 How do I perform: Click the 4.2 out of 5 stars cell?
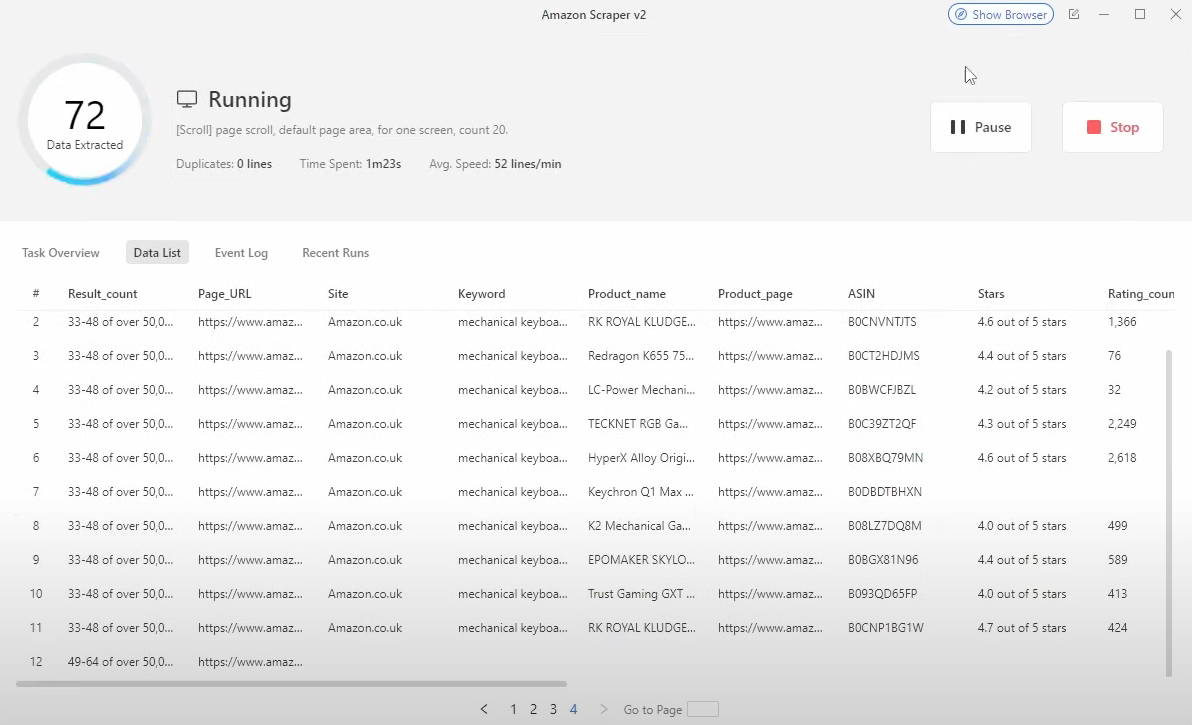pos(1022,390)
